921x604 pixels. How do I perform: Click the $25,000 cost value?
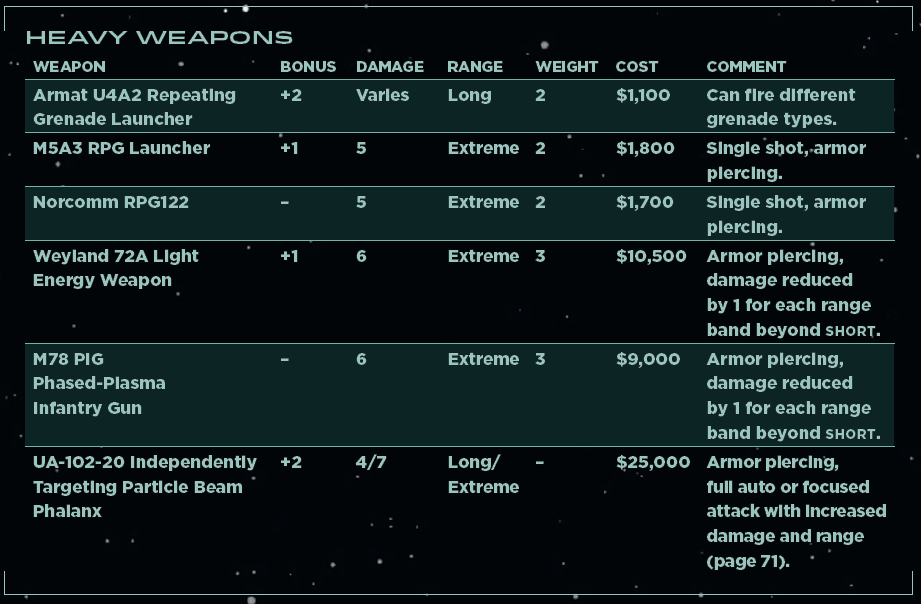click(x=653, y=462)
